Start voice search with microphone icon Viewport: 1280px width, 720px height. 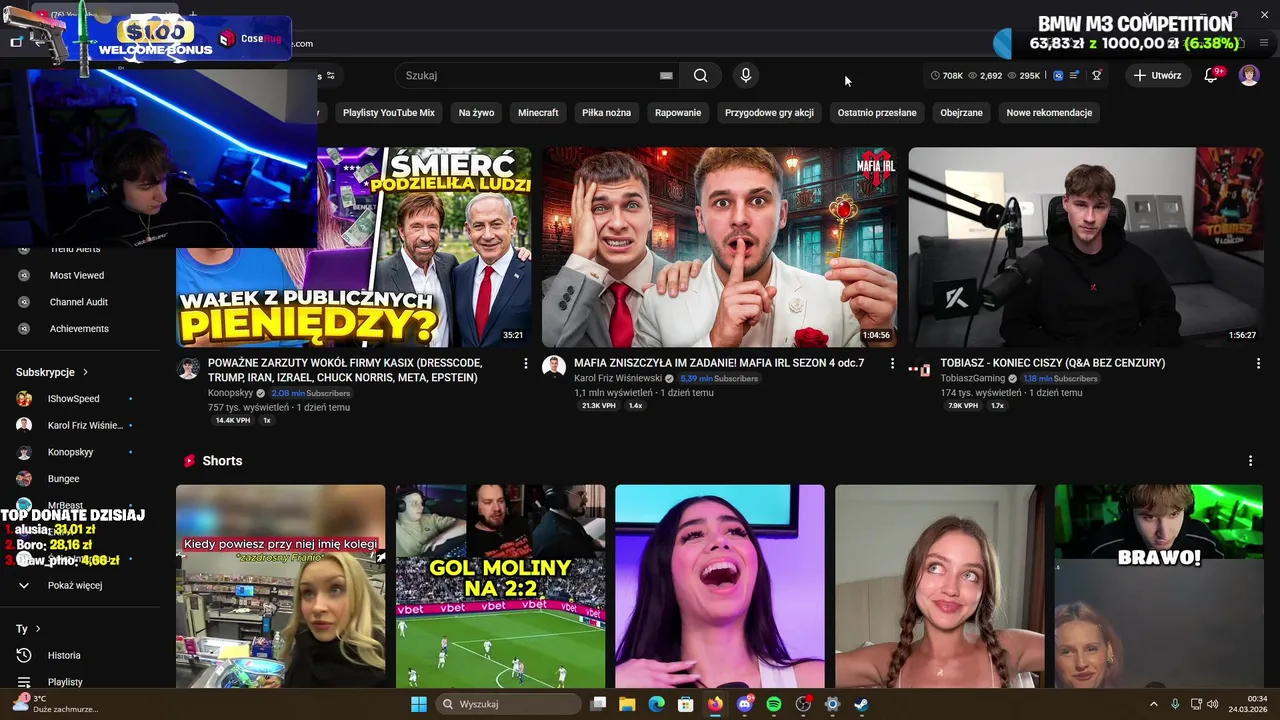(x=745, y=75)
